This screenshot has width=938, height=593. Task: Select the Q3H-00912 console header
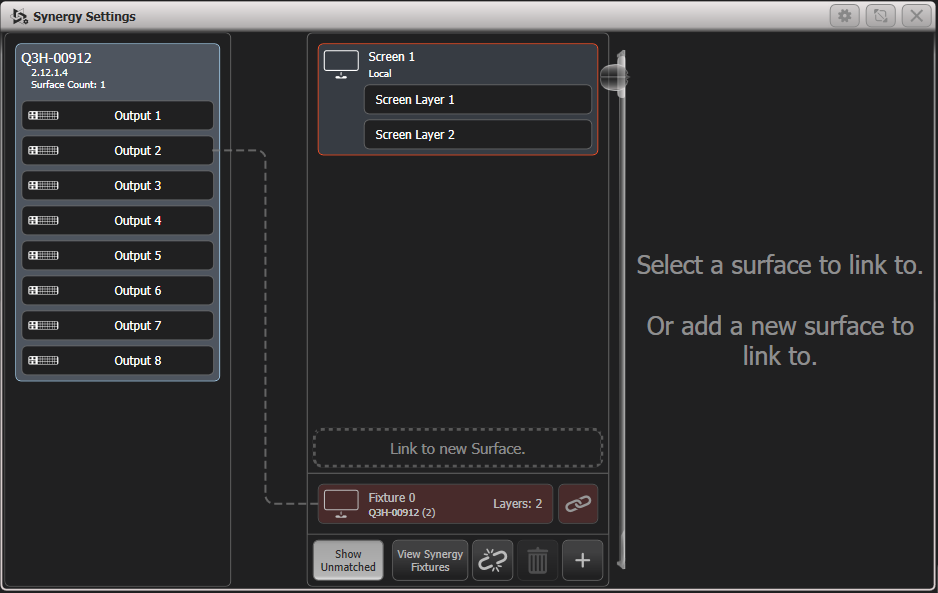pyautogui.click(x=117, y=70)
